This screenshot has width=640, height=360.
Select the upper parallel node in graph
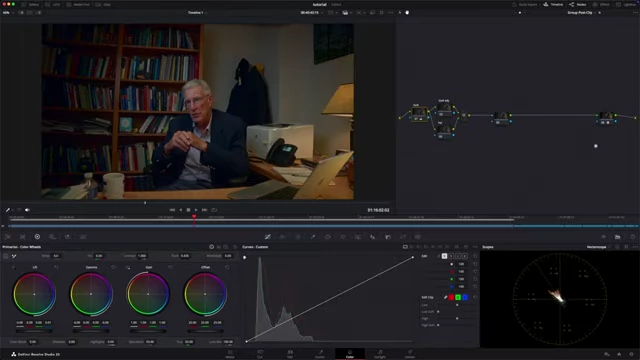click(444, 109)
